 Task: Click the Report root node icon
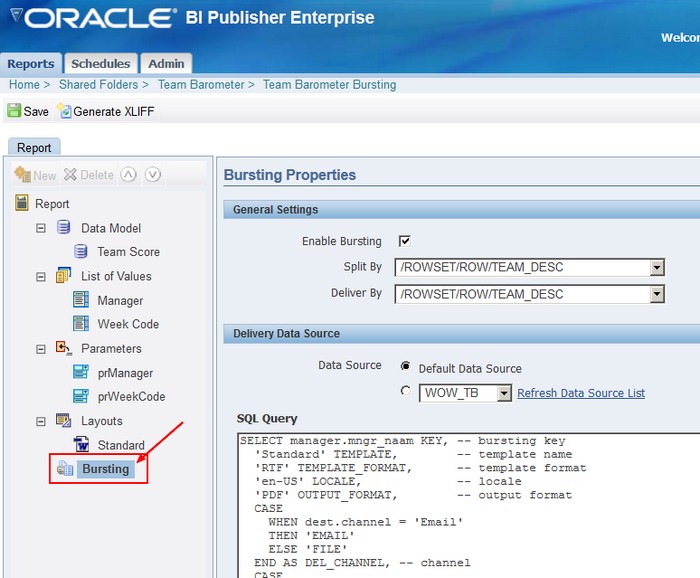click(x=21, y=204)
